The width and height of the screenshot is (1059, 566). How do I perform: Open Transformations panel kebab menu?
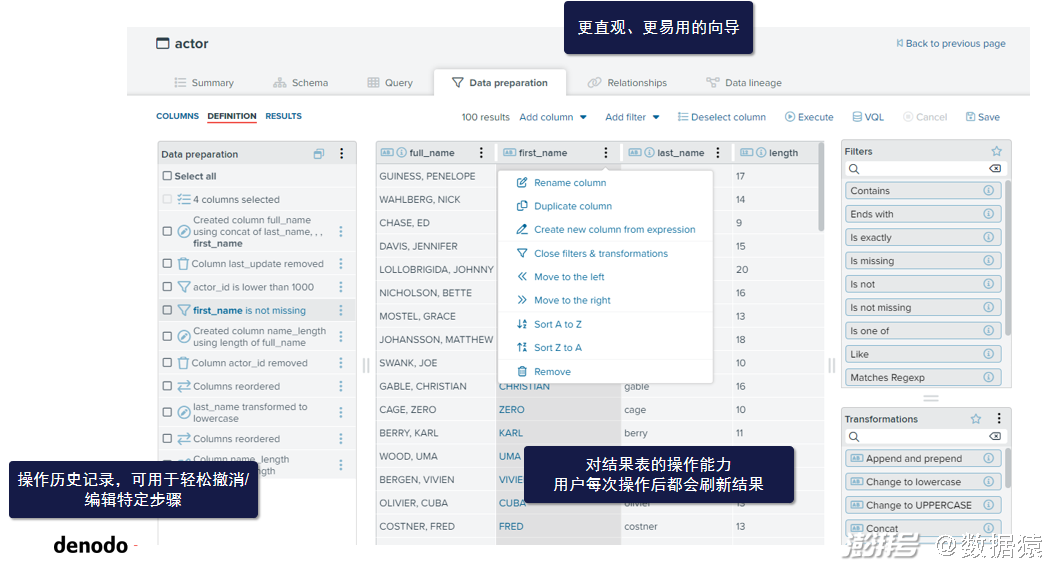[x=997, y=419]
